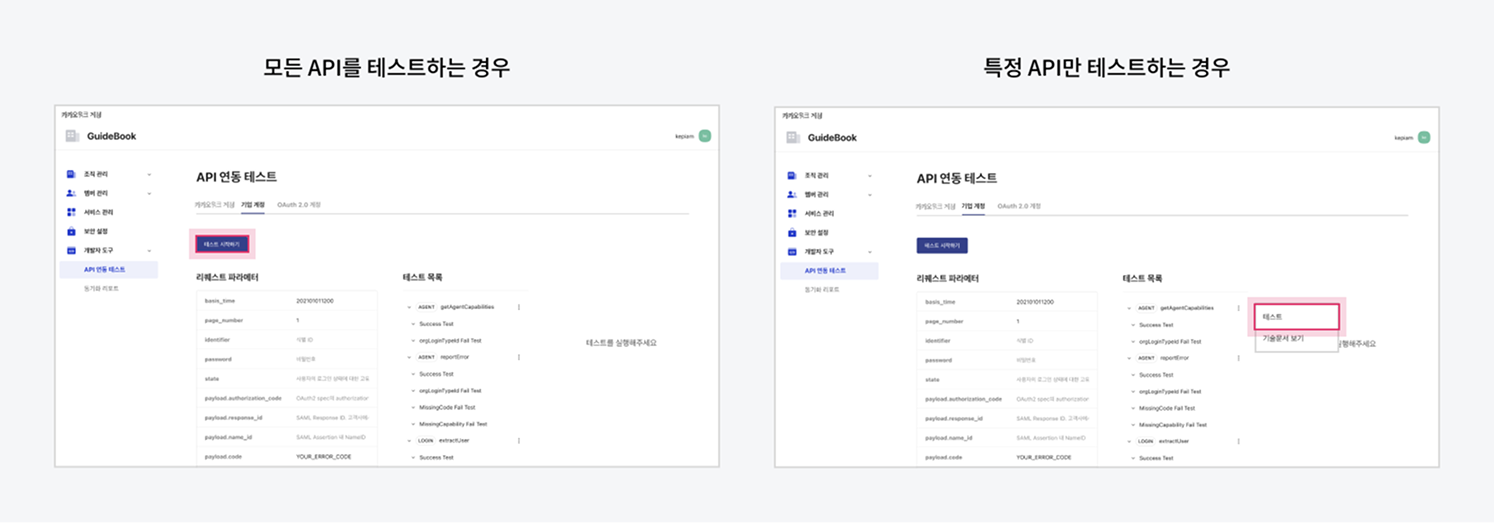Open 멤버 관리 icon in right screenshot sidebar

[792, 194]
